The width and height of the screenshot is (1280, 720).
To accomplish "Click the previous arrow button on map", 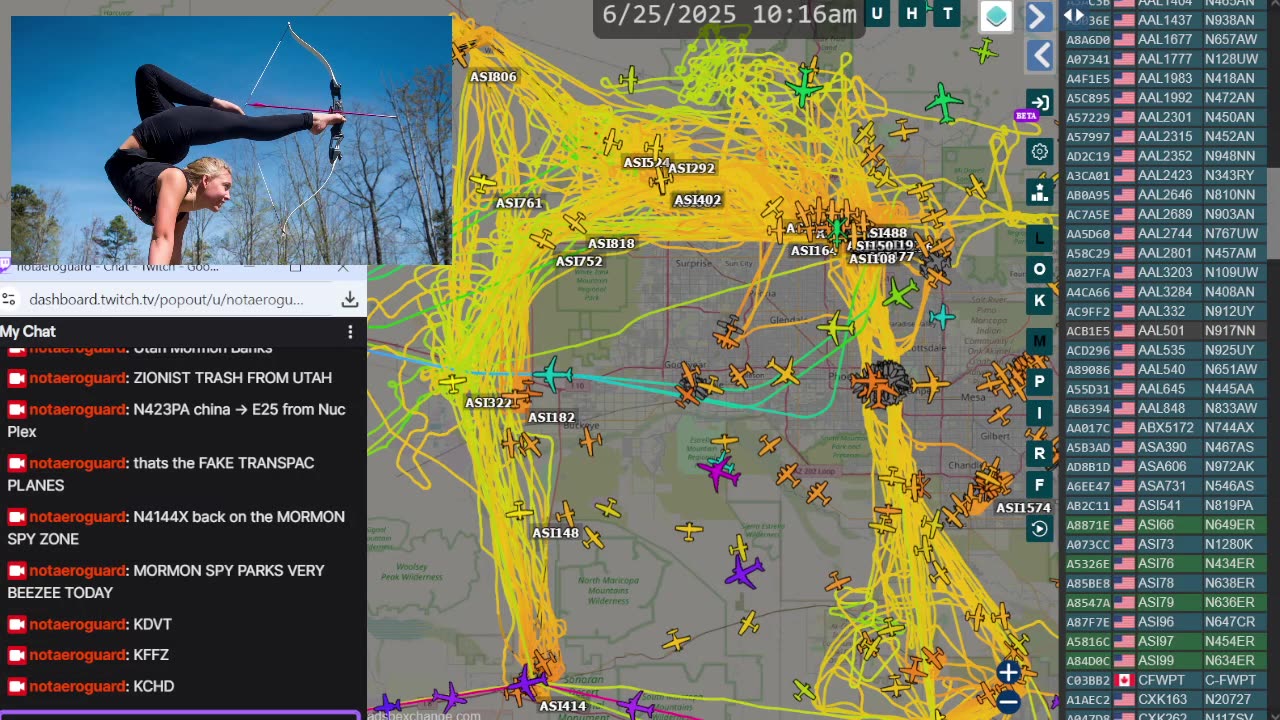I will [x=1040, y=55].
